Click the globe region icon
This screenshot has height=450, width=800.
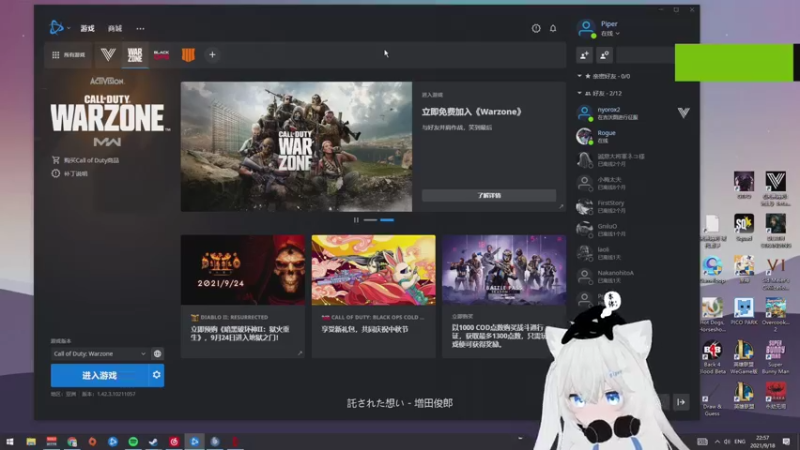pos(158,354)
